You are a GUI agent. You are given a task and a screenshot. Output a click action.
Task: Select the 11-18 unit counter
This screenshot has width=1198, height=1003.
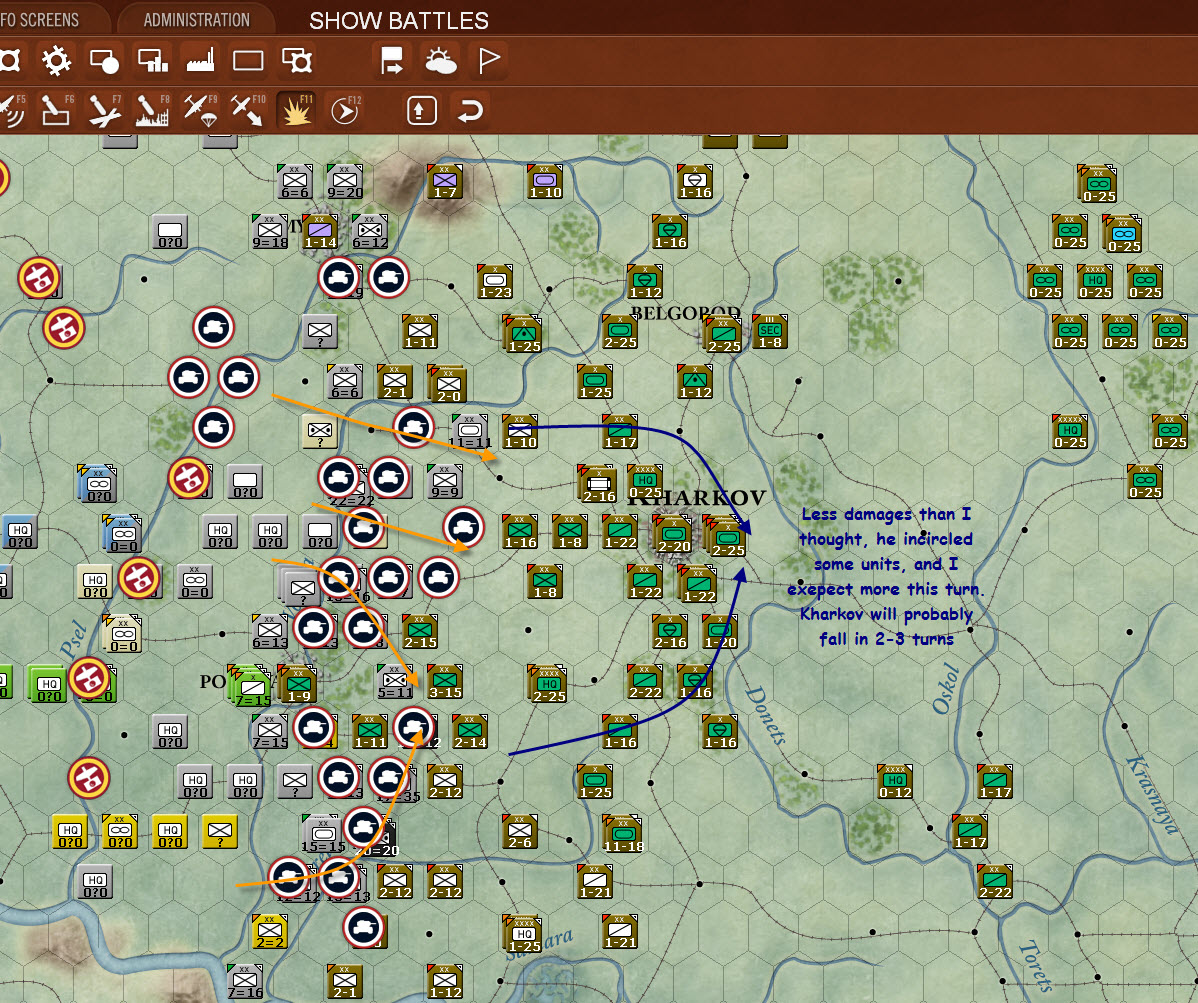623,833
